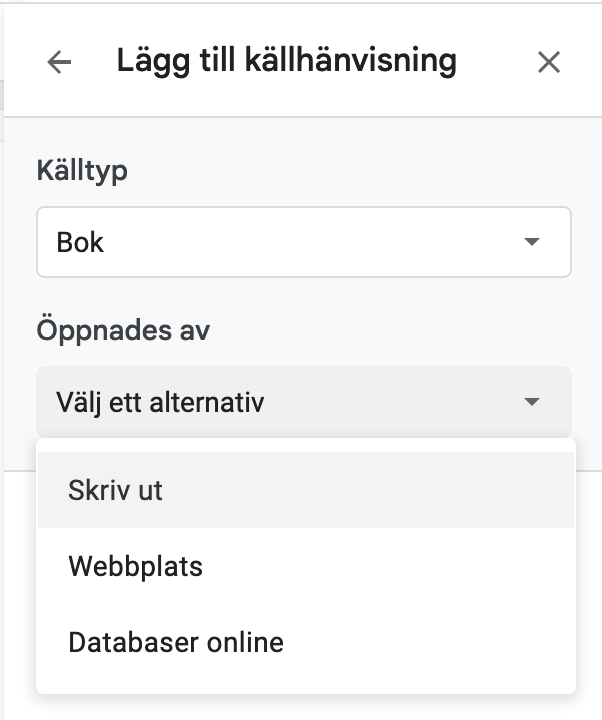Close the Lägg till källhänvisning panel
602x720 pixels.
[549, 62]
